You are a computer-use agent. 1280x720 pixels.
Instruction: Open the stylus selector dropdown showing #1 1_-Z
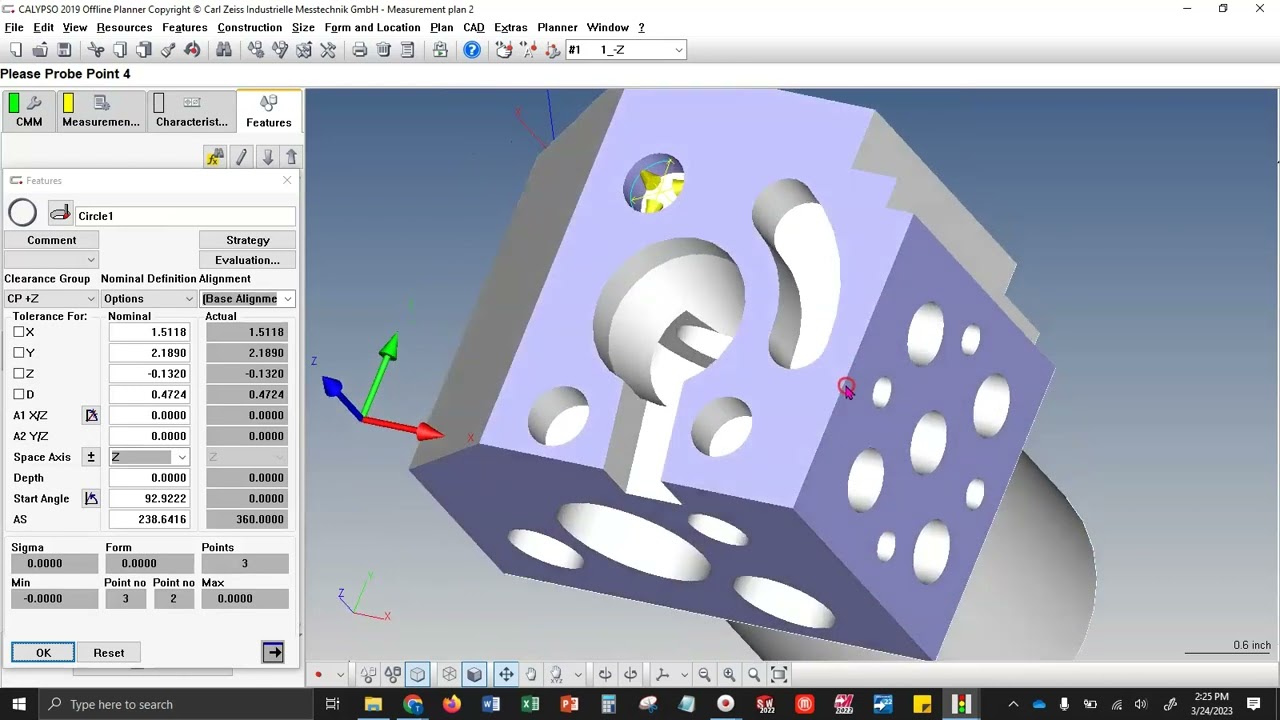(626, 50)
